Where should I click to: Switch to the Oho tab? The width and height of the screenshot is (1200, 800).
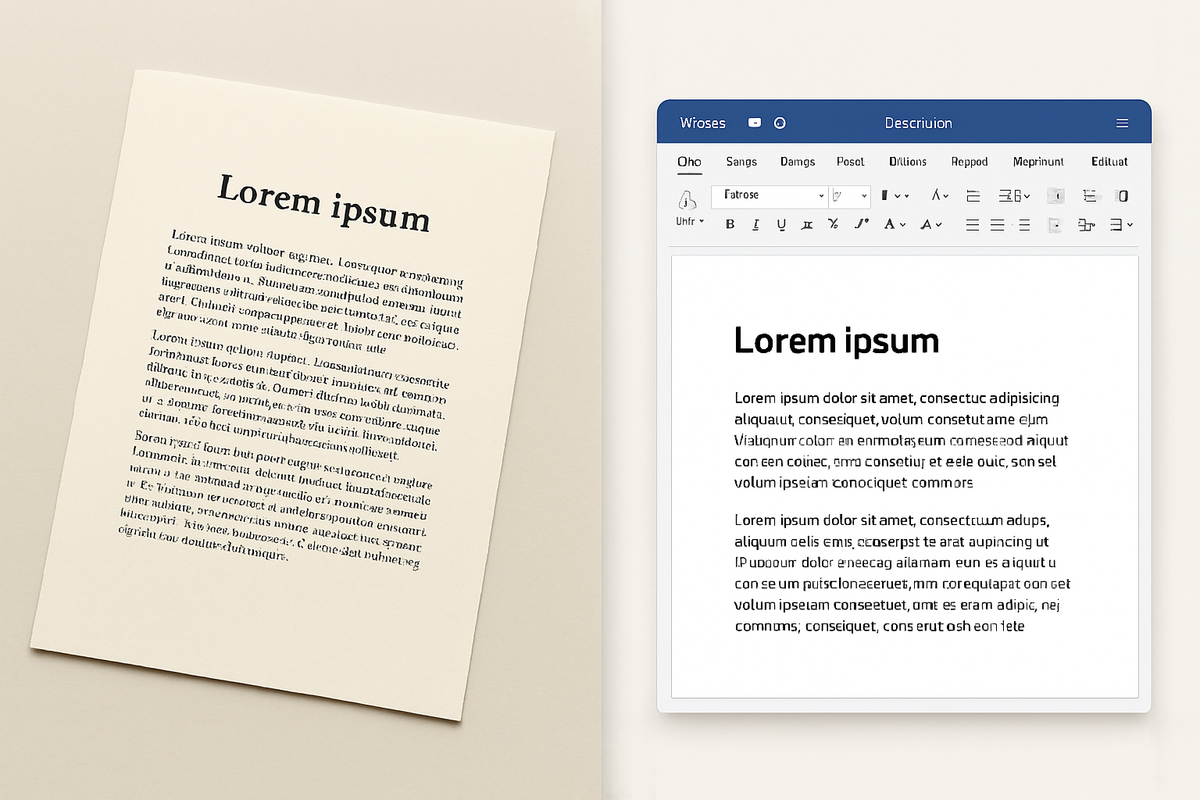click(x=689, y=161)
